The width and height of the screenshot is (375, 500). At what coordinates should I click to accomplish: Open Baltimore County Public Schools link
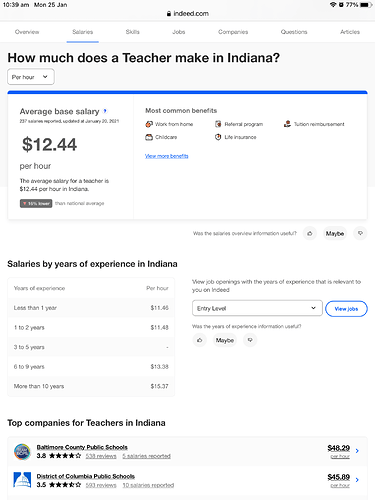click(82, 447)
